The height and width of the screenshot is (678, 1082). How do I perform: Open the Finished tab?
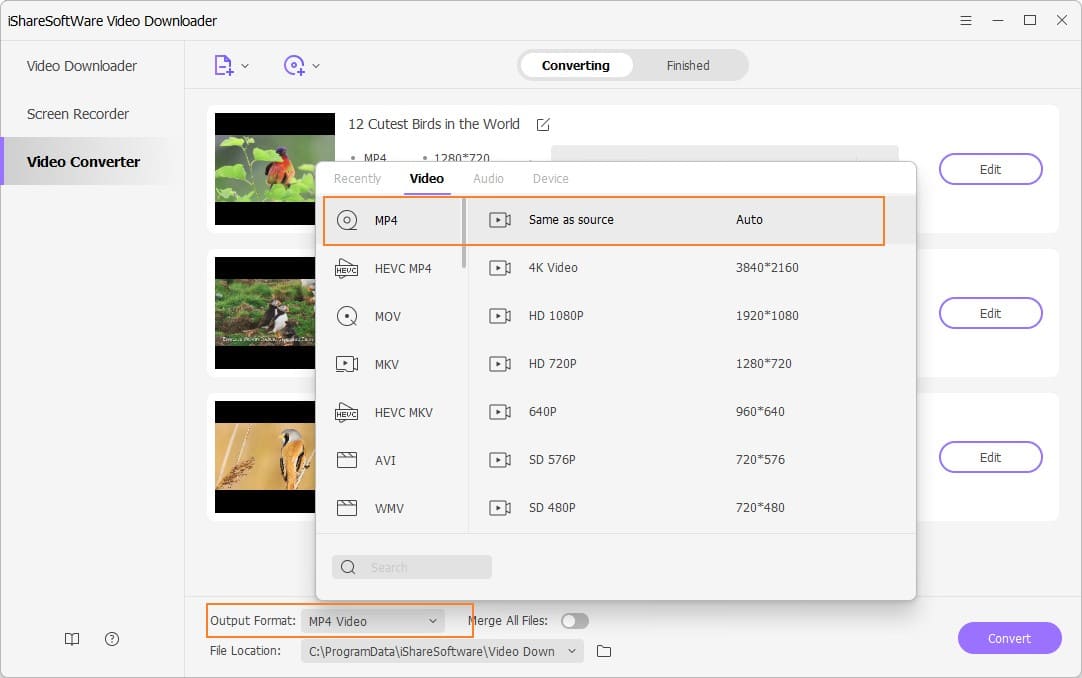(687, 65)
